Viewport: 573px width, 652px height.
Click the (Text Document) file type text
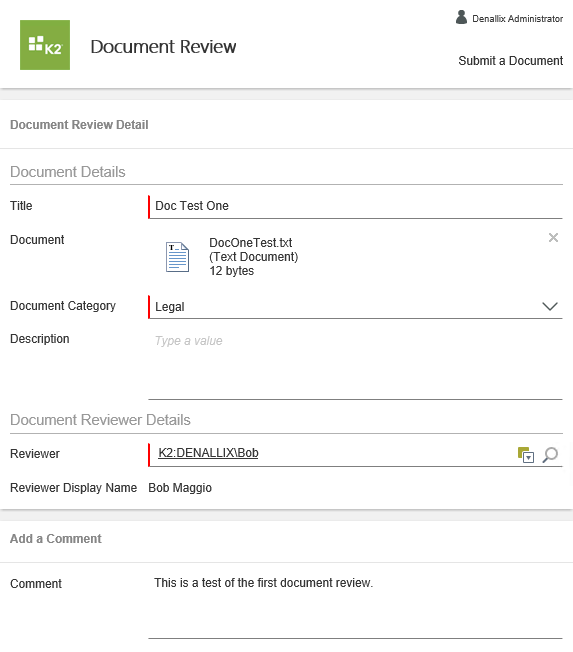pyautogui.click(x=254, y=257)
